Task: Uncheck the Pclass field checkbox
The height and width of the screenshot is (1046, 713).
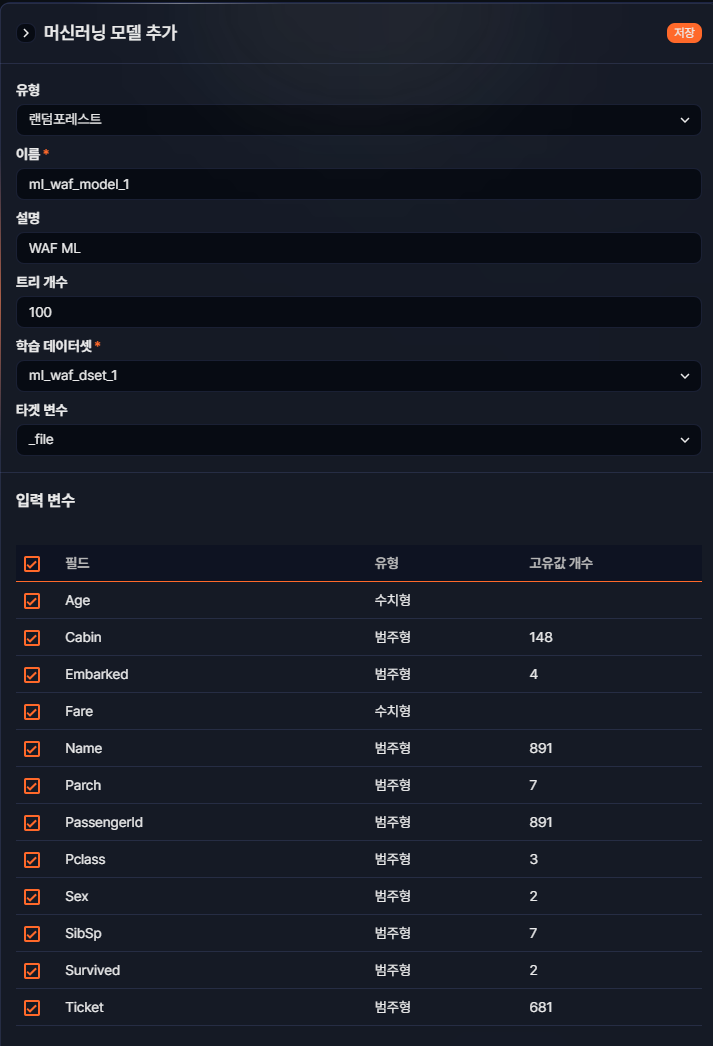Action: (x=31, y=859)
